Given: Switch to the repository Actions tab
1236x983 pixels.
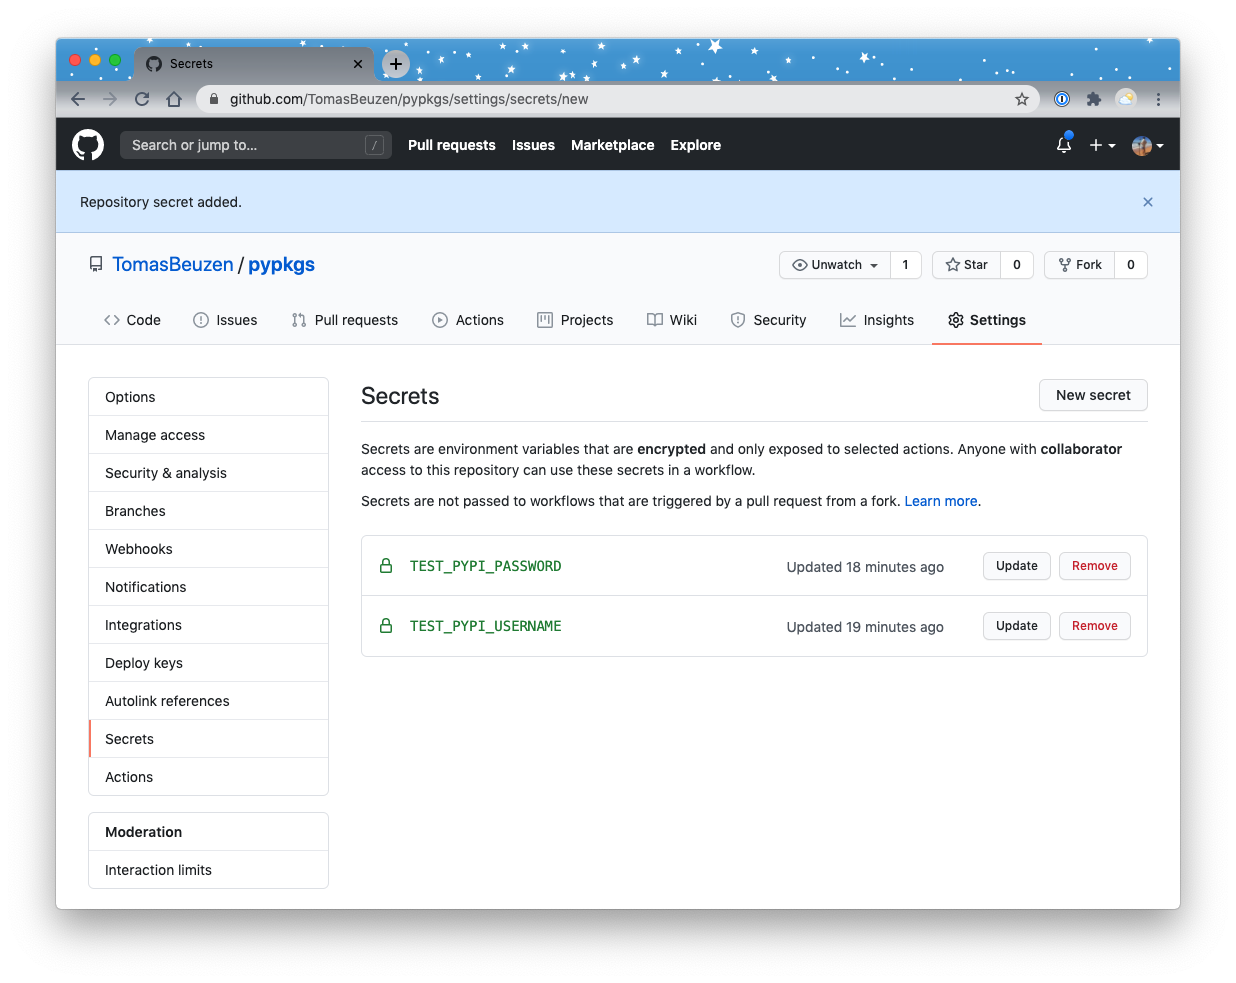Looking at the screenshot, I should [x=468, y=320].
